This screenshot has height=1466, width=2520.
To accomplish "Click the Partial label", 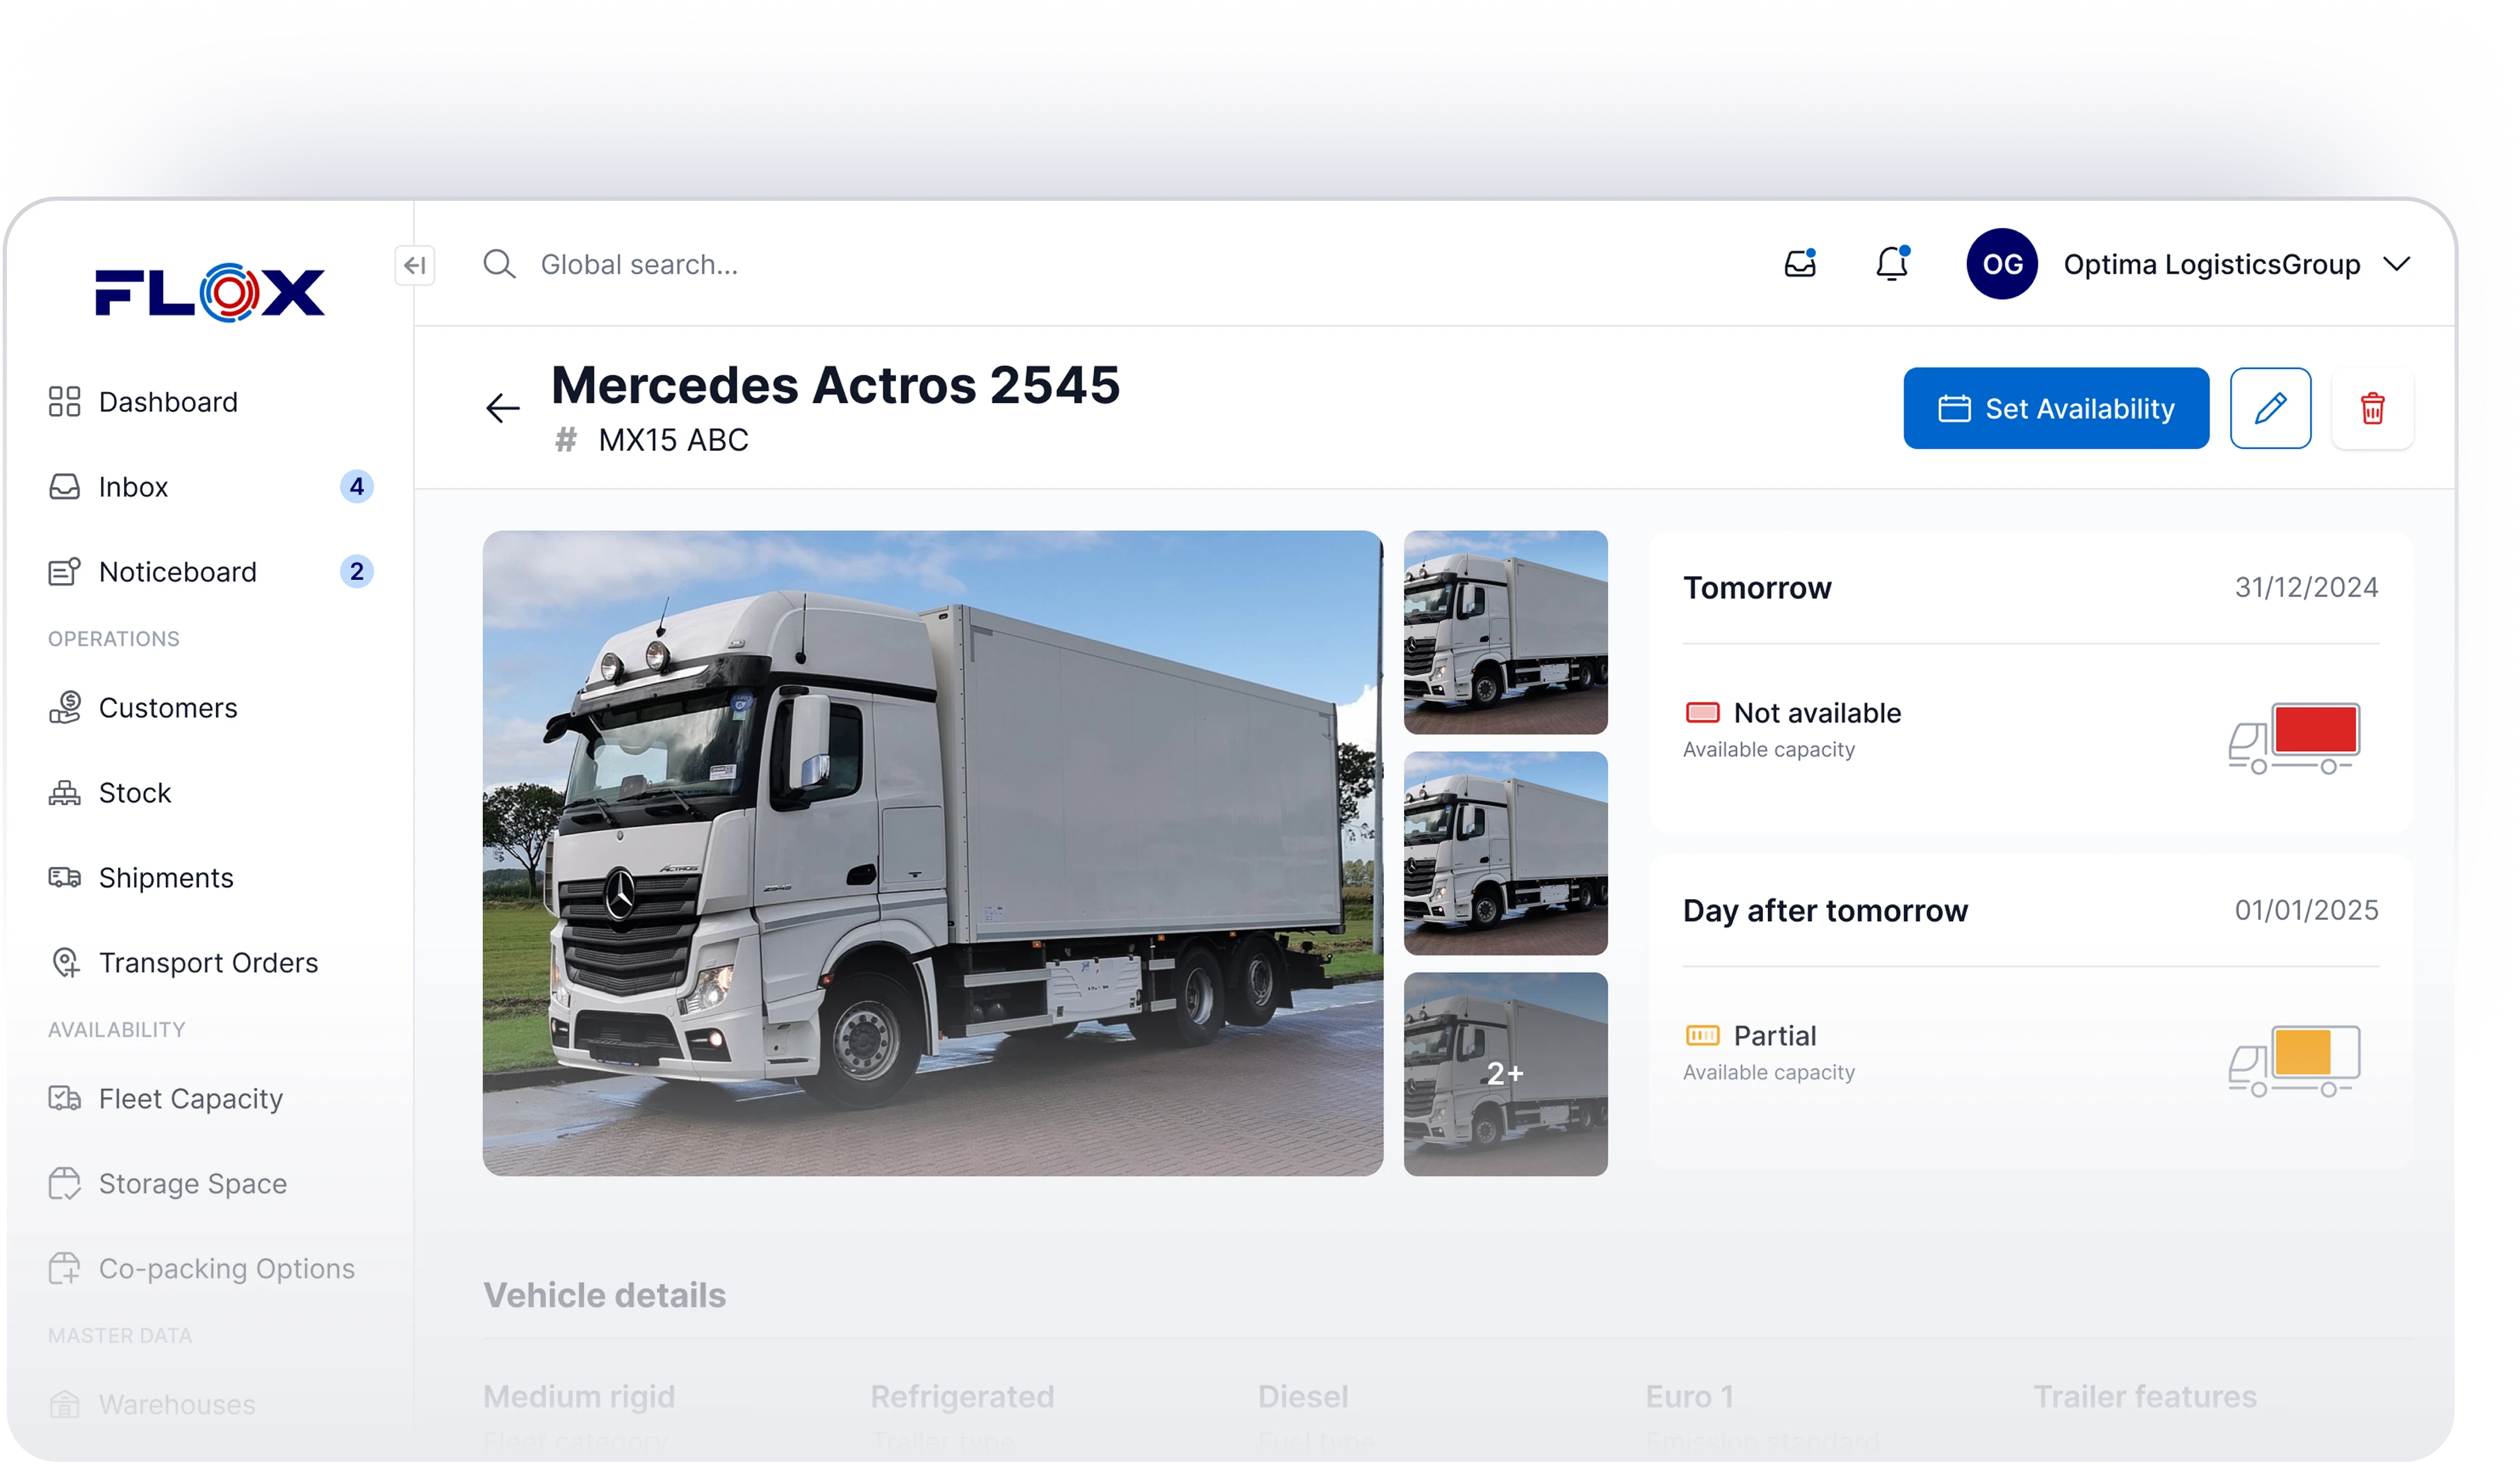I will pyautogui.click(x=1774, y=1036).
